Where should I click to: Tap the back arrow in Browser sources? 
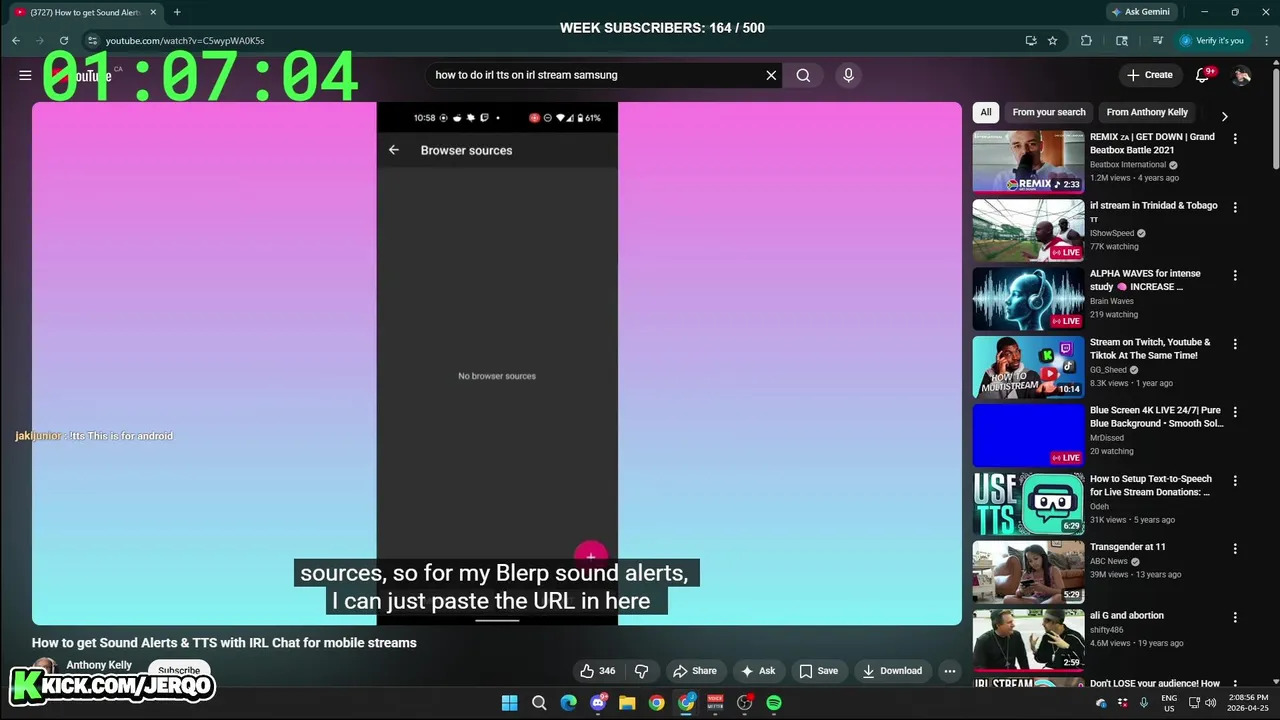coord(394,150)
